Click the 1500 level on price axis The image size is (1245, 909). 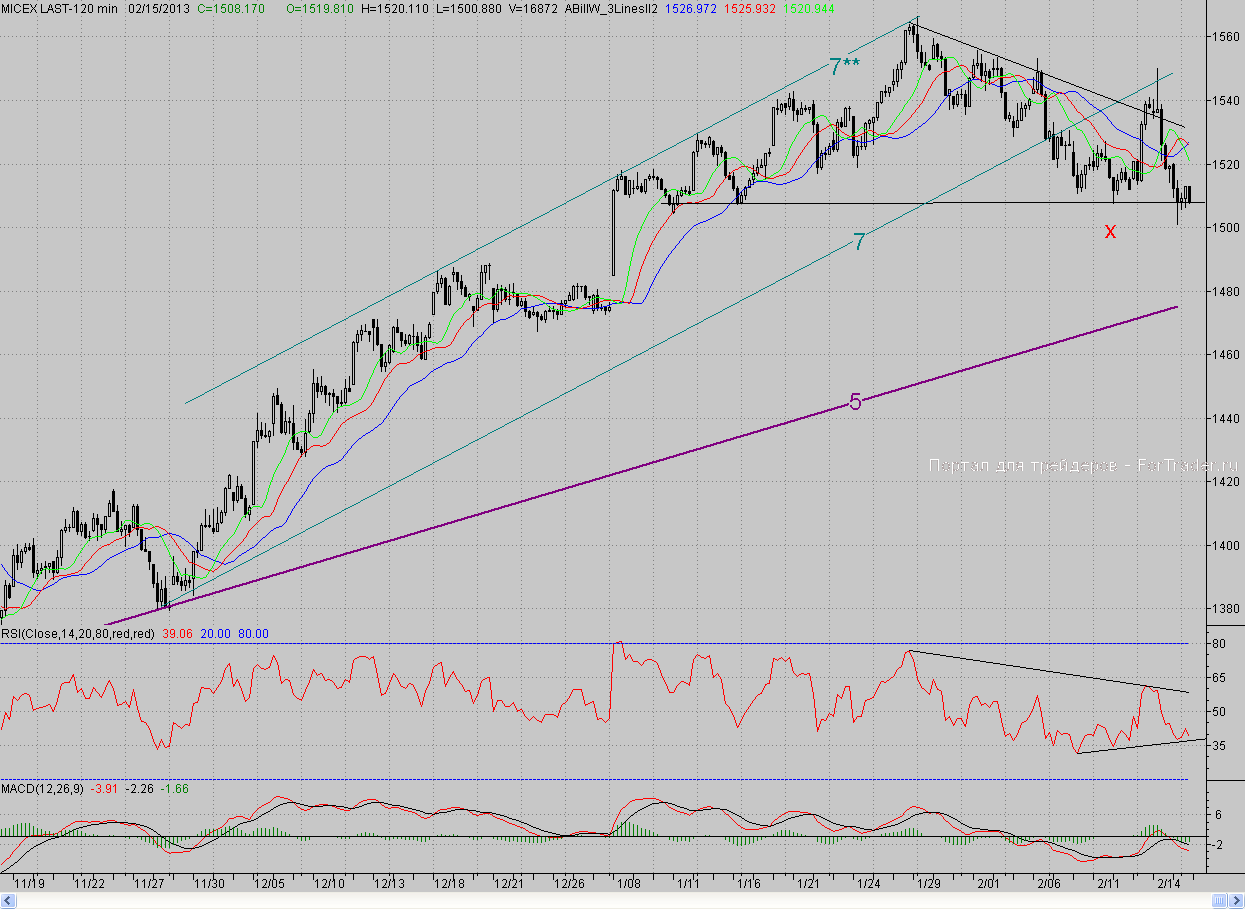pyautogui.click(x=1225, y=228)
